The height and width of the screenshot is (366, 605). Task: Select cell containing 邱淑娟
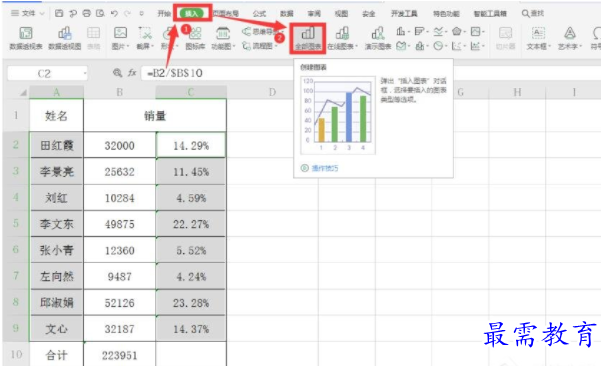[x=56, y=302]
